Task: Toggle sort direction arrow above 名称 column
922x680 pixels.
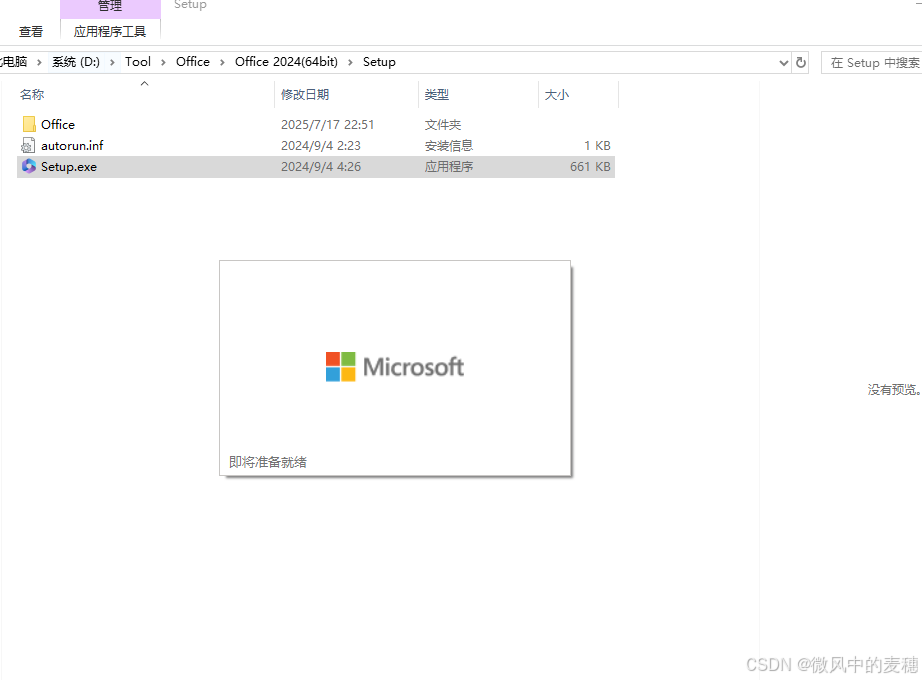Action: 145,84
